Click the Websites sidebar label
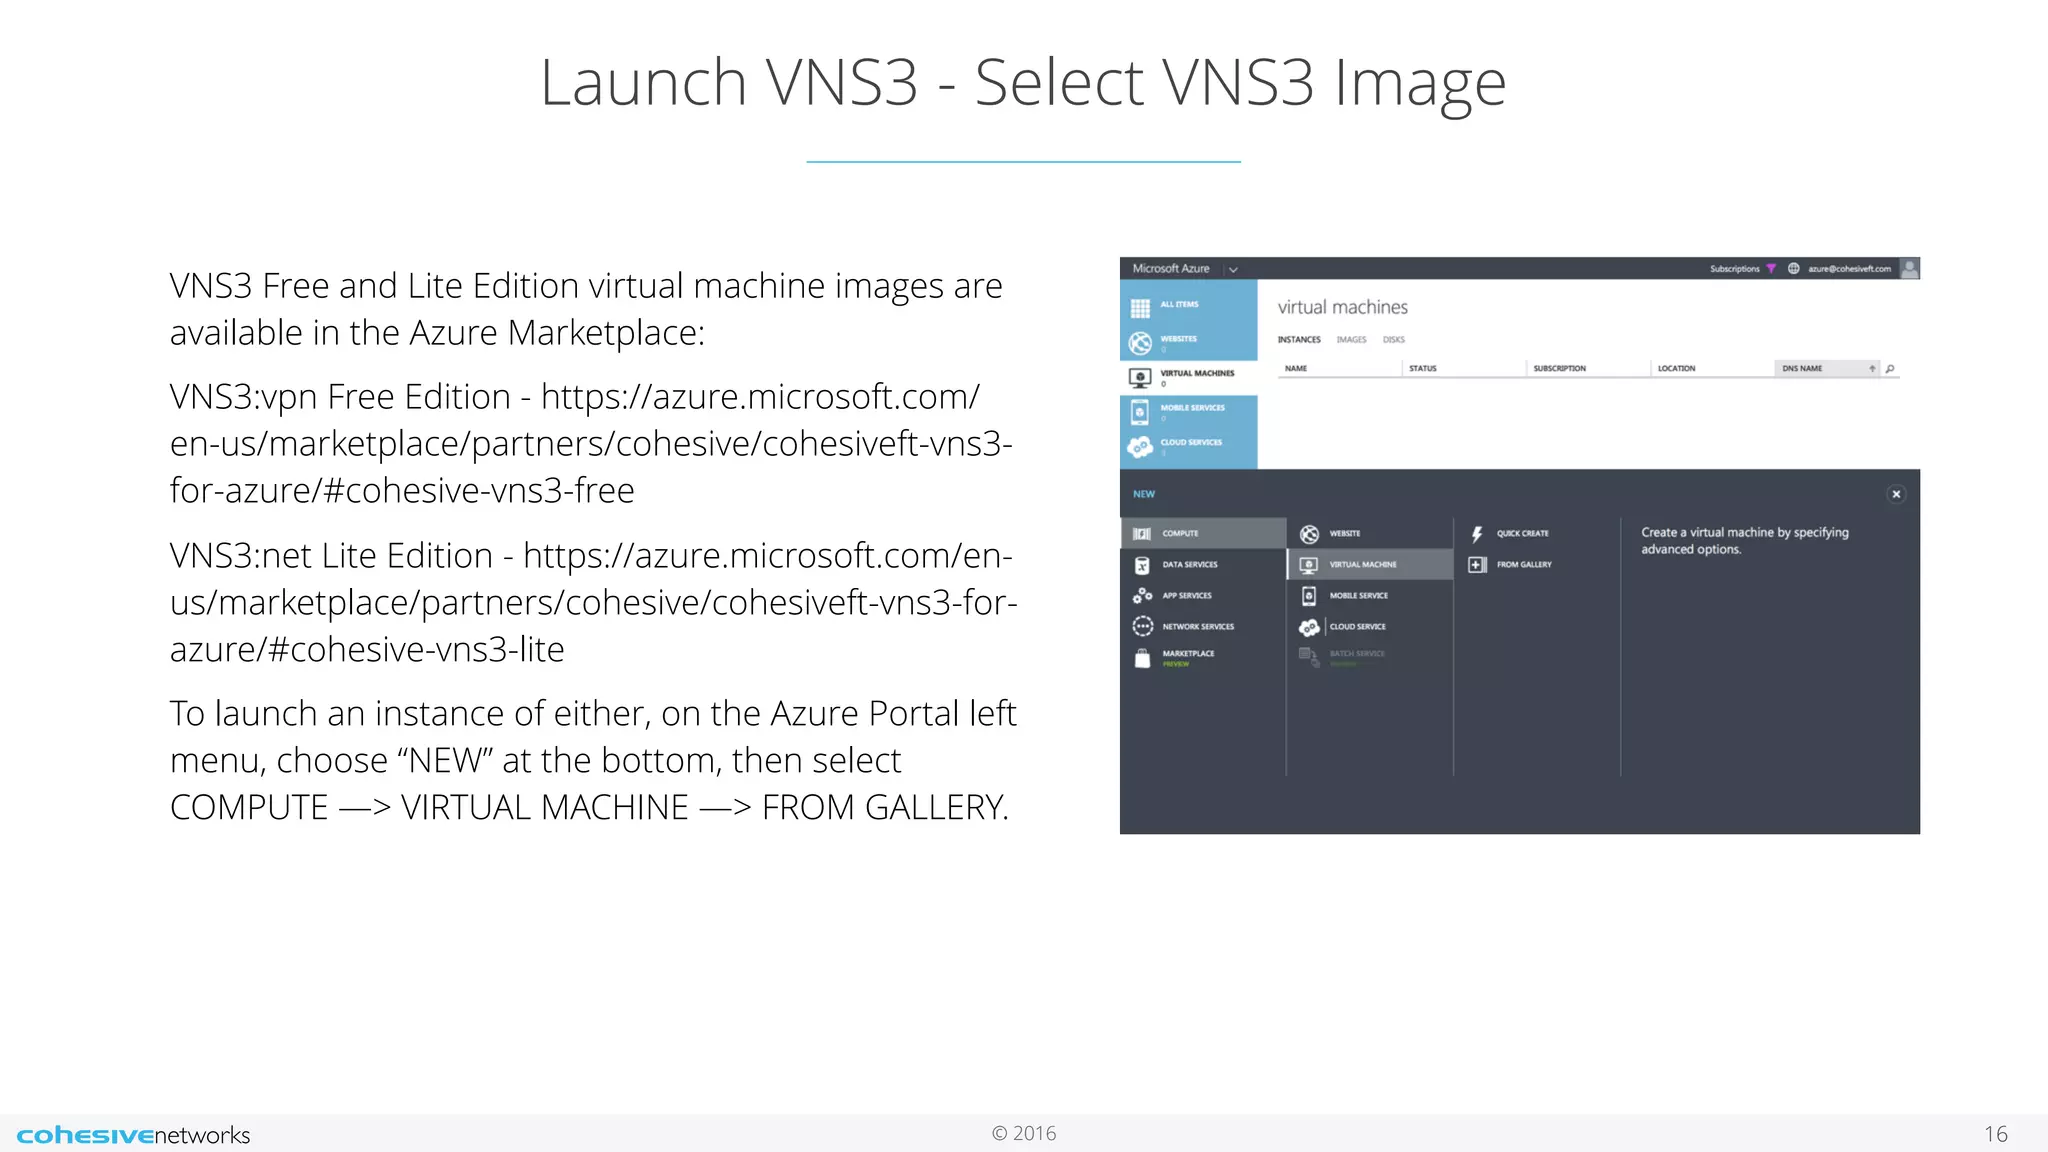The image size is (2048, 1152). tap(1178, 339)
